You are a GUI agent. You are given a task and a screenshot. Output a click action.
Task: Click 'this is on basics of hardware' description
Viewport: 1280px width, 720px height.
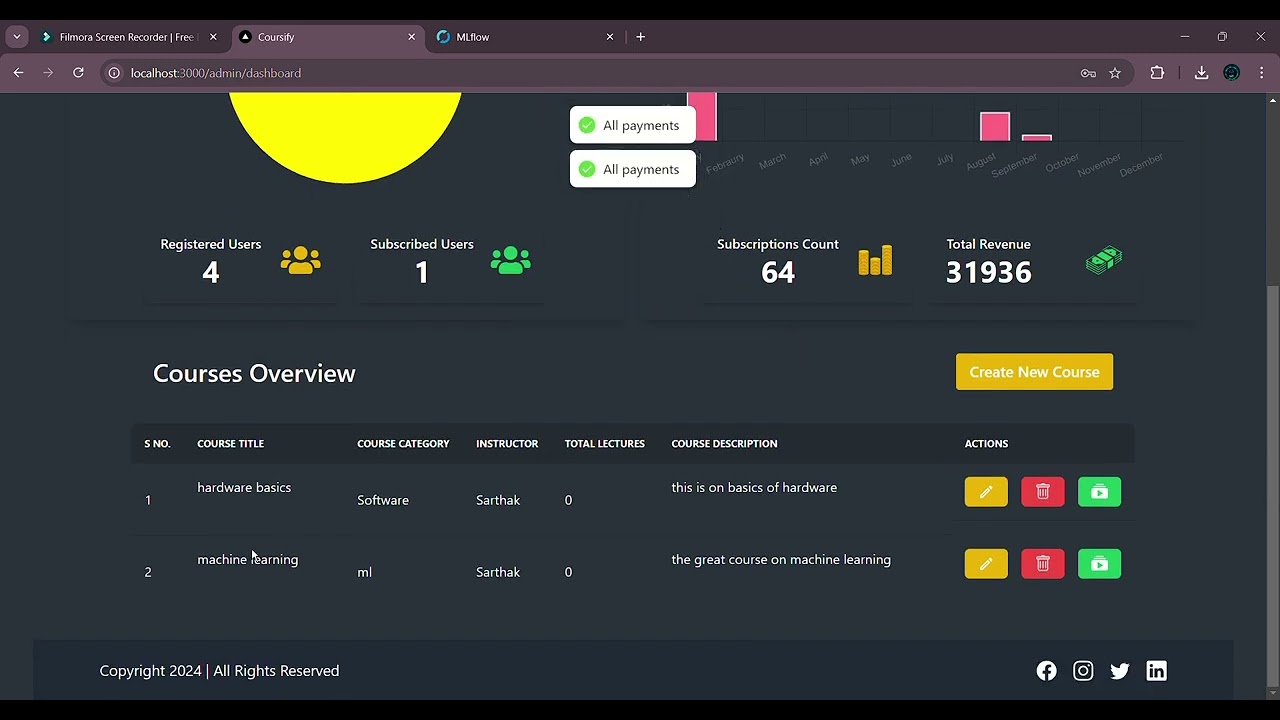tap(754, 488)
